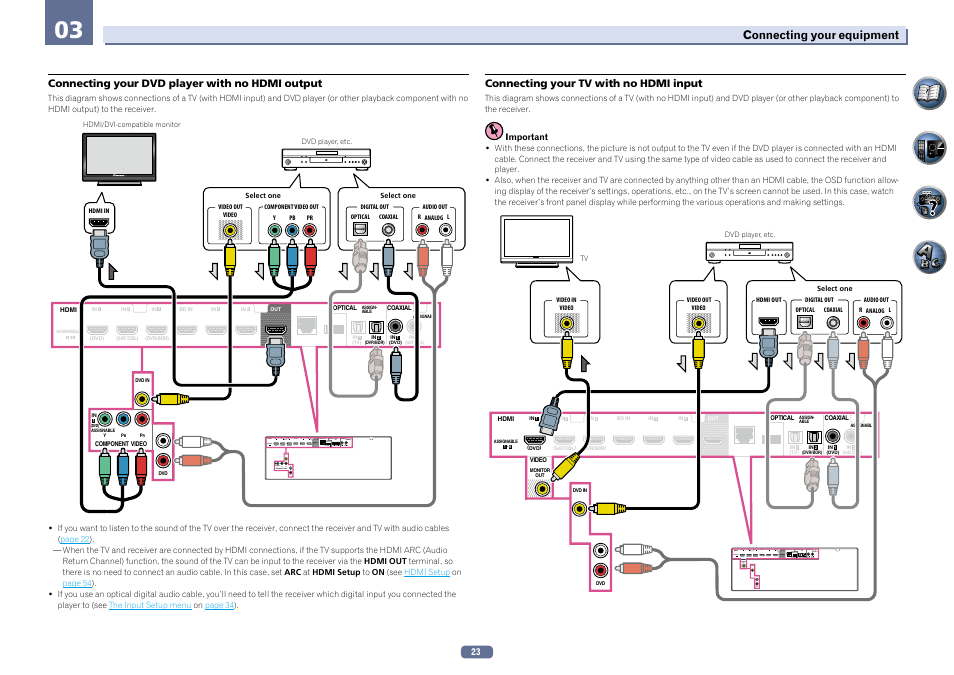
Task: Click the Important notice icon
Action: pyautogui.click(x=493, y=131)
